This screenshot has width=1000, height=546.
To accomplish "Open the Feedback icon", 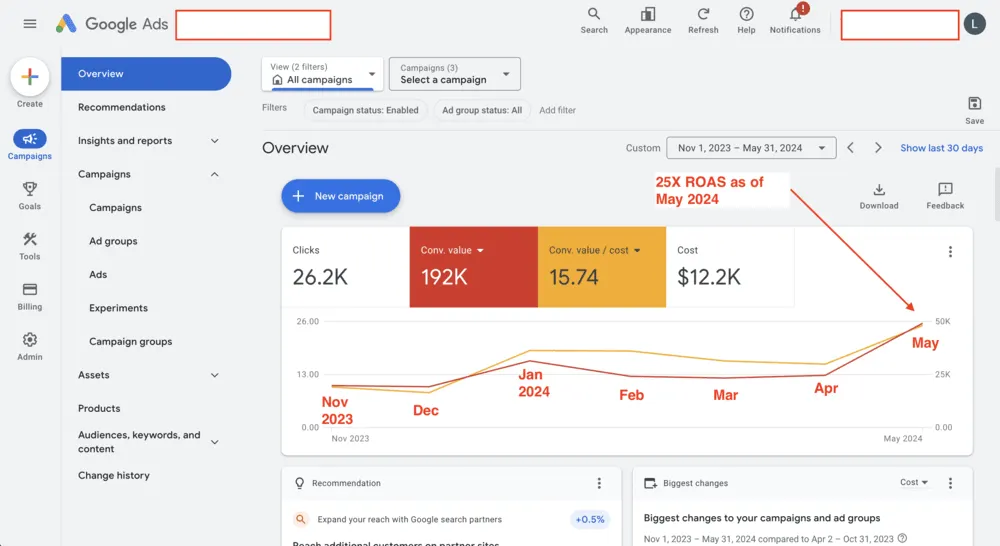I will [945, 196].
